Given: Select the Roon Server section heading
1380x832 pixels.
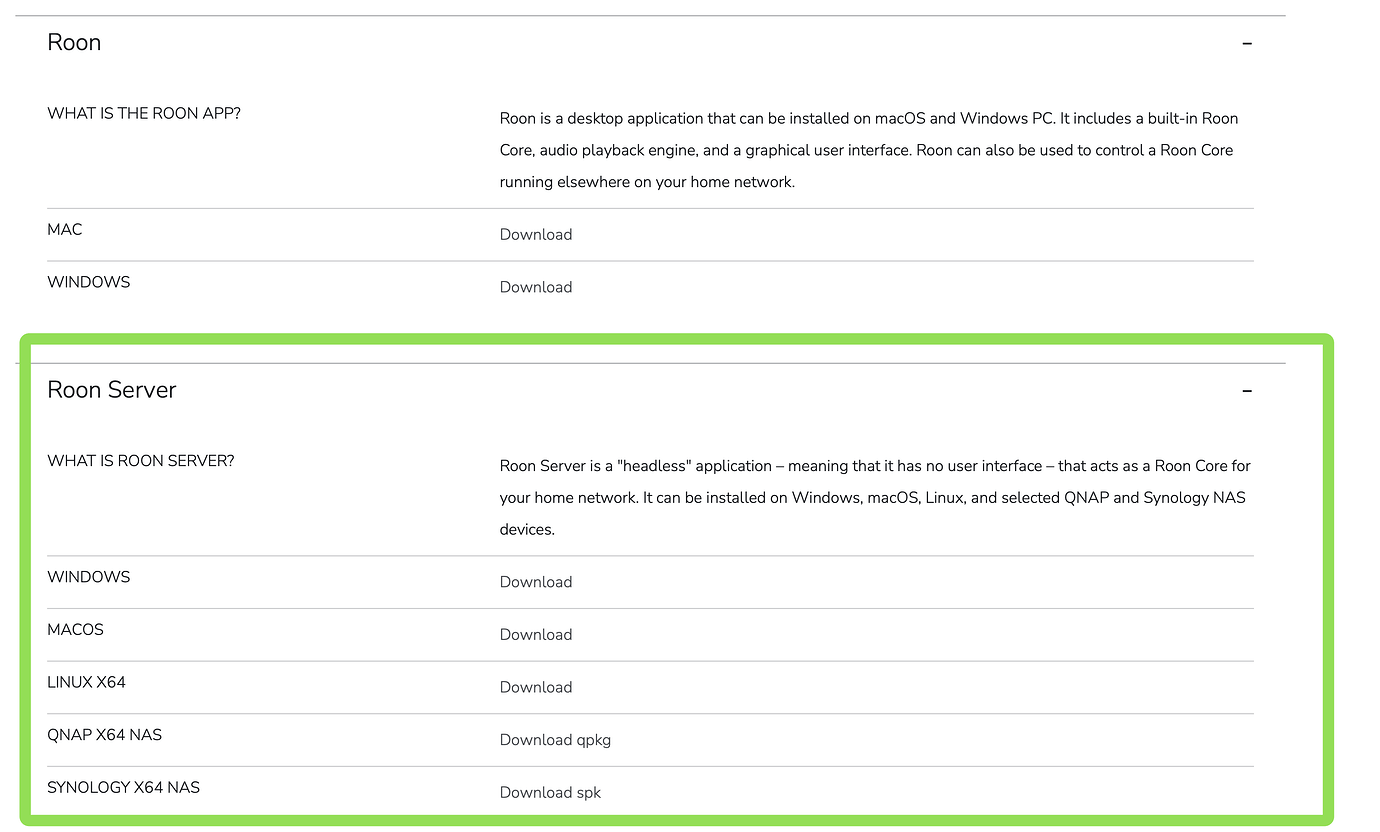Looking at the screenshot, I should (111, 390).
